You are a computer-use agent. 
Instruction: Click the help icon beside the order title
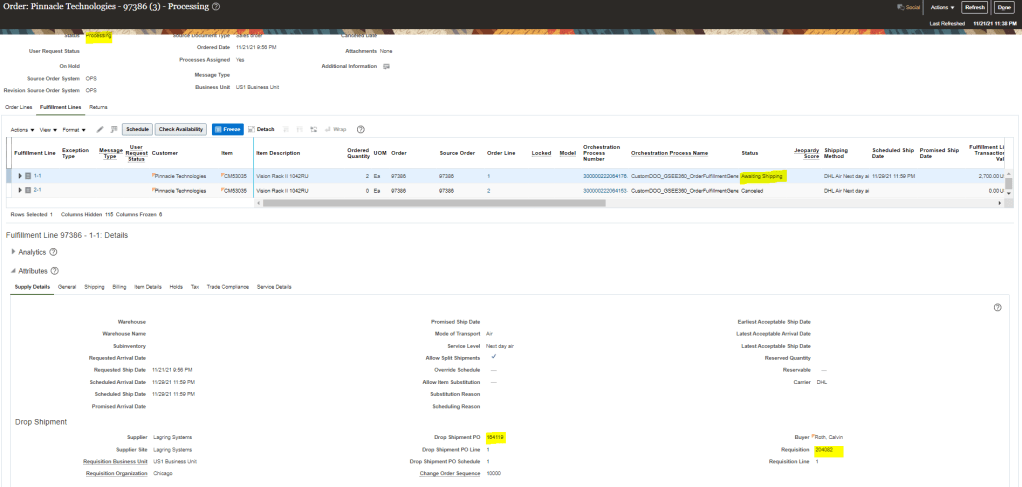(x=217, y=7)
